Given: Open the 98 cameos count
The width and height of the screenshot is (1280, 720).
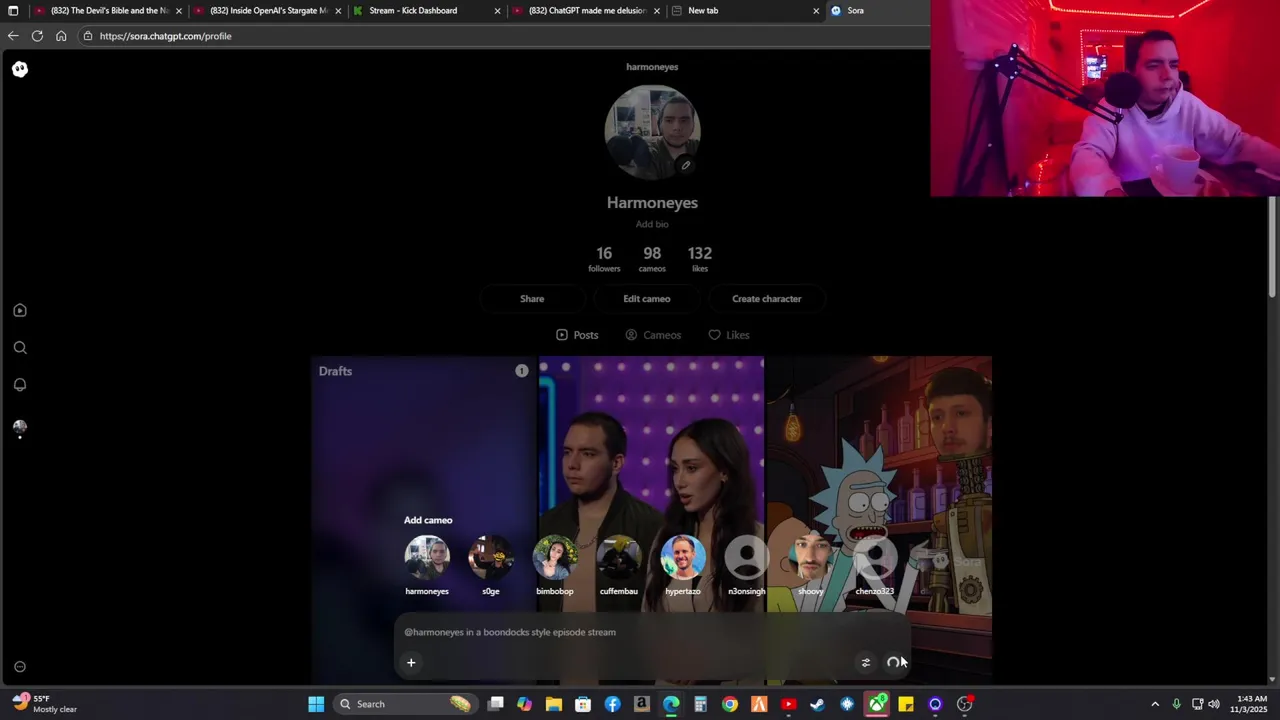Looking at the screenshot, I should click(652, 258).
